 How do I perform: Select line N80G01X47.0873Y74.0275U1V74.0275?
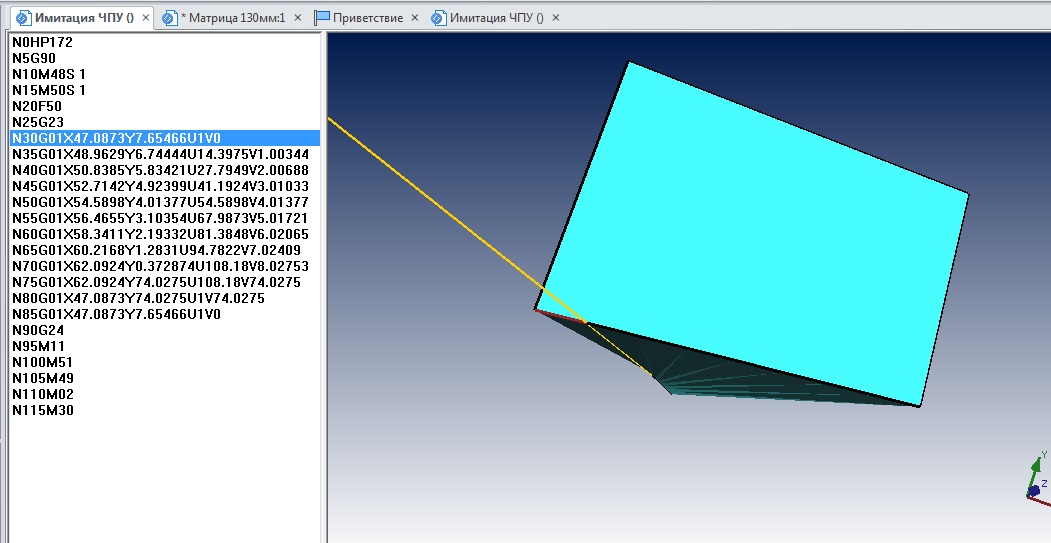[x=165, y=298]
